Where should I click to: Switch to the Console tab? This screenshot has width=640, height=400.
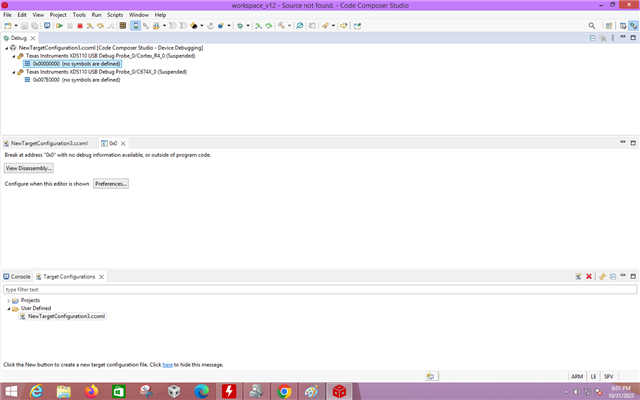(x=17, y=276)
